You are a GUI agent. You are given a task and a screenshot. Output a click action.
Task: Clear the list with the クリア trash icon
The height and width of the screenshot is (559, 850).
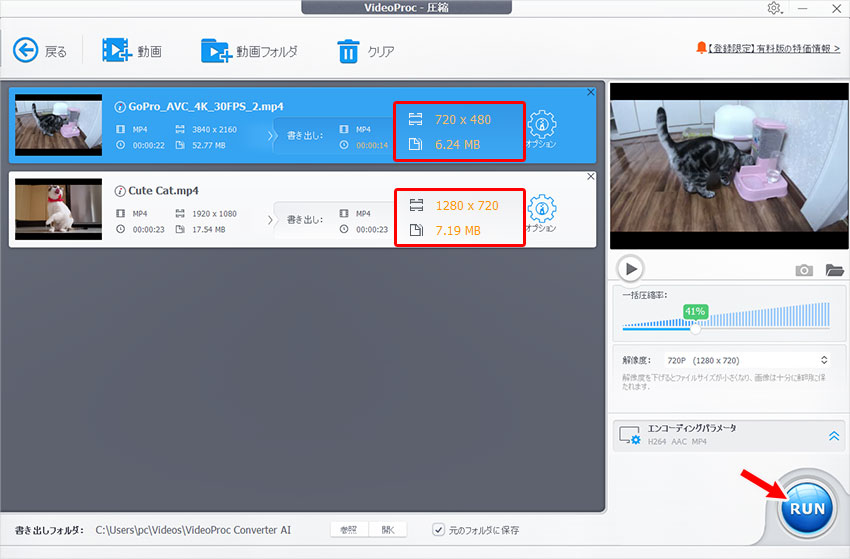pyautogui.click(x=348, y=51)
